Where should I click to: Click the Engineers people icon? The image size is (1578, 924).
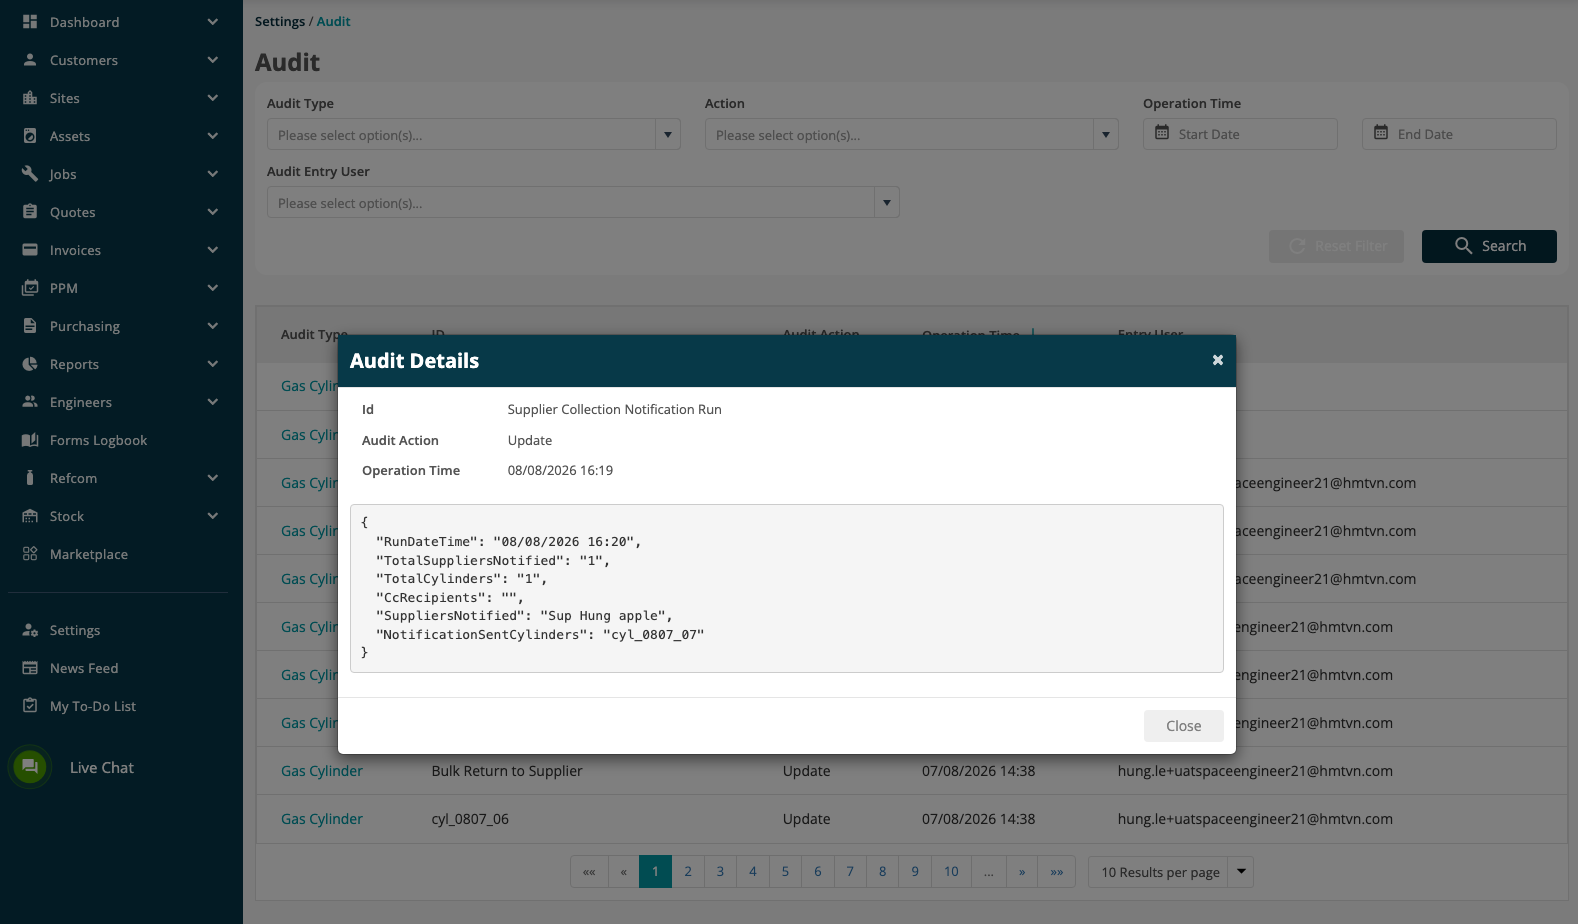pos(30,401)
